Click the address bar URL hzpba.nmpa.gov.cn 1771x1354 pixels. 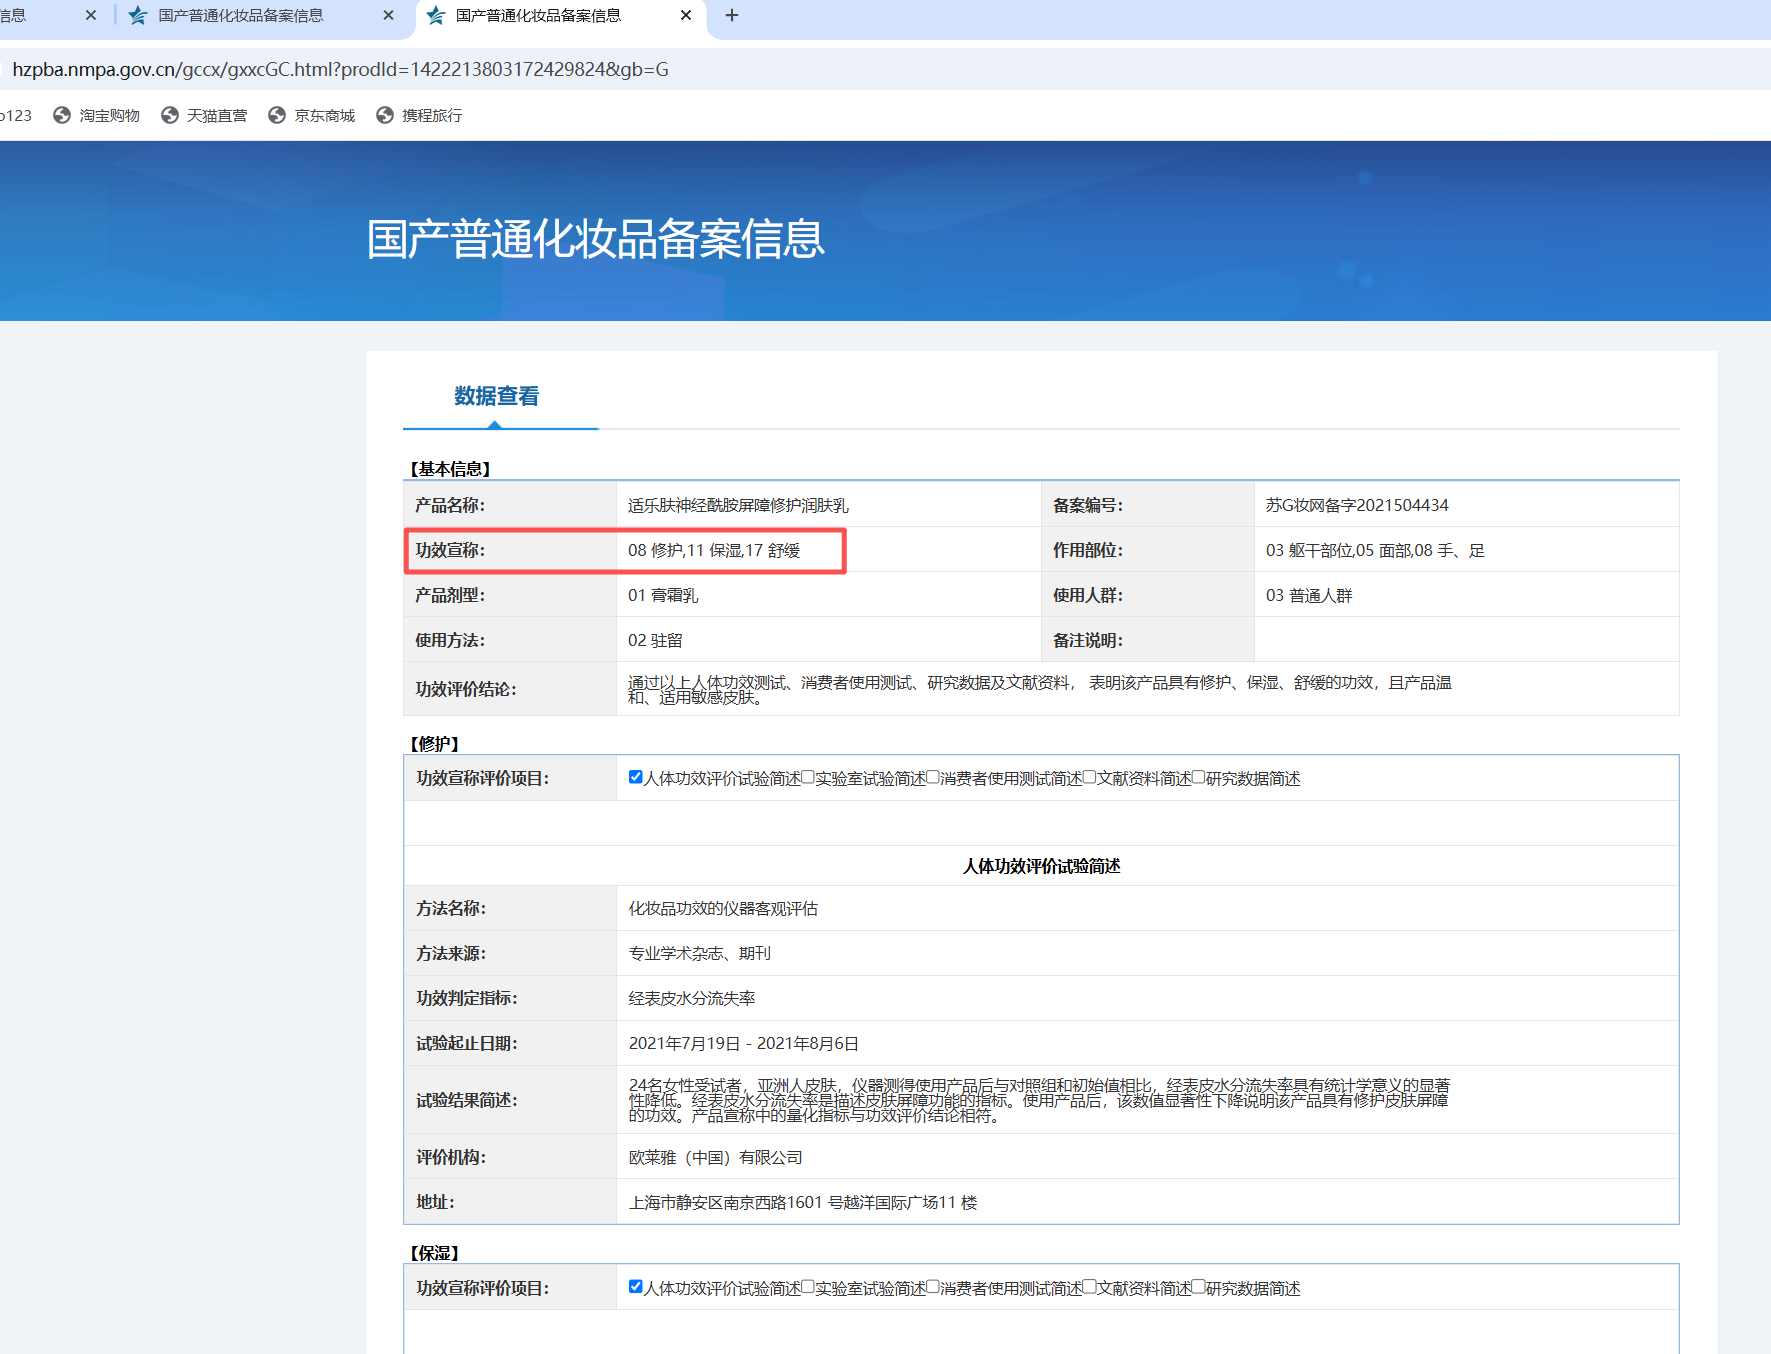[340, 69]
